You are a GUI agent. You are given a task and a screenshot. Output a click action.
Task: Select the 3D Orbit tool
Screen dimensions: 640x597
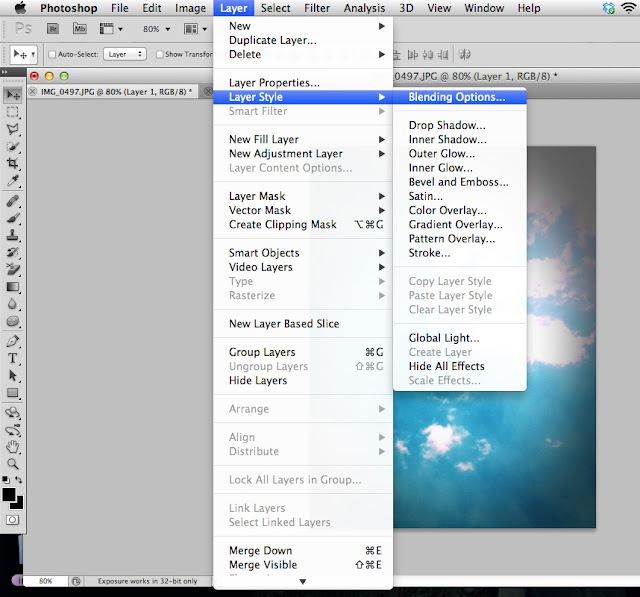click(x=13, y=430)
